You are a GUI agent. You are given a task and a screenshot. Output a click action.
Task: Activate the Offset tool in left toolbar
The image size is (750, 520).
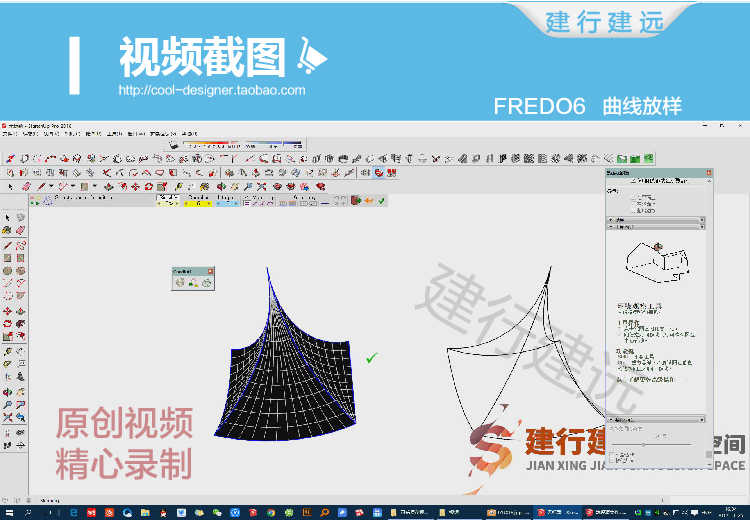tap(20, 336)
